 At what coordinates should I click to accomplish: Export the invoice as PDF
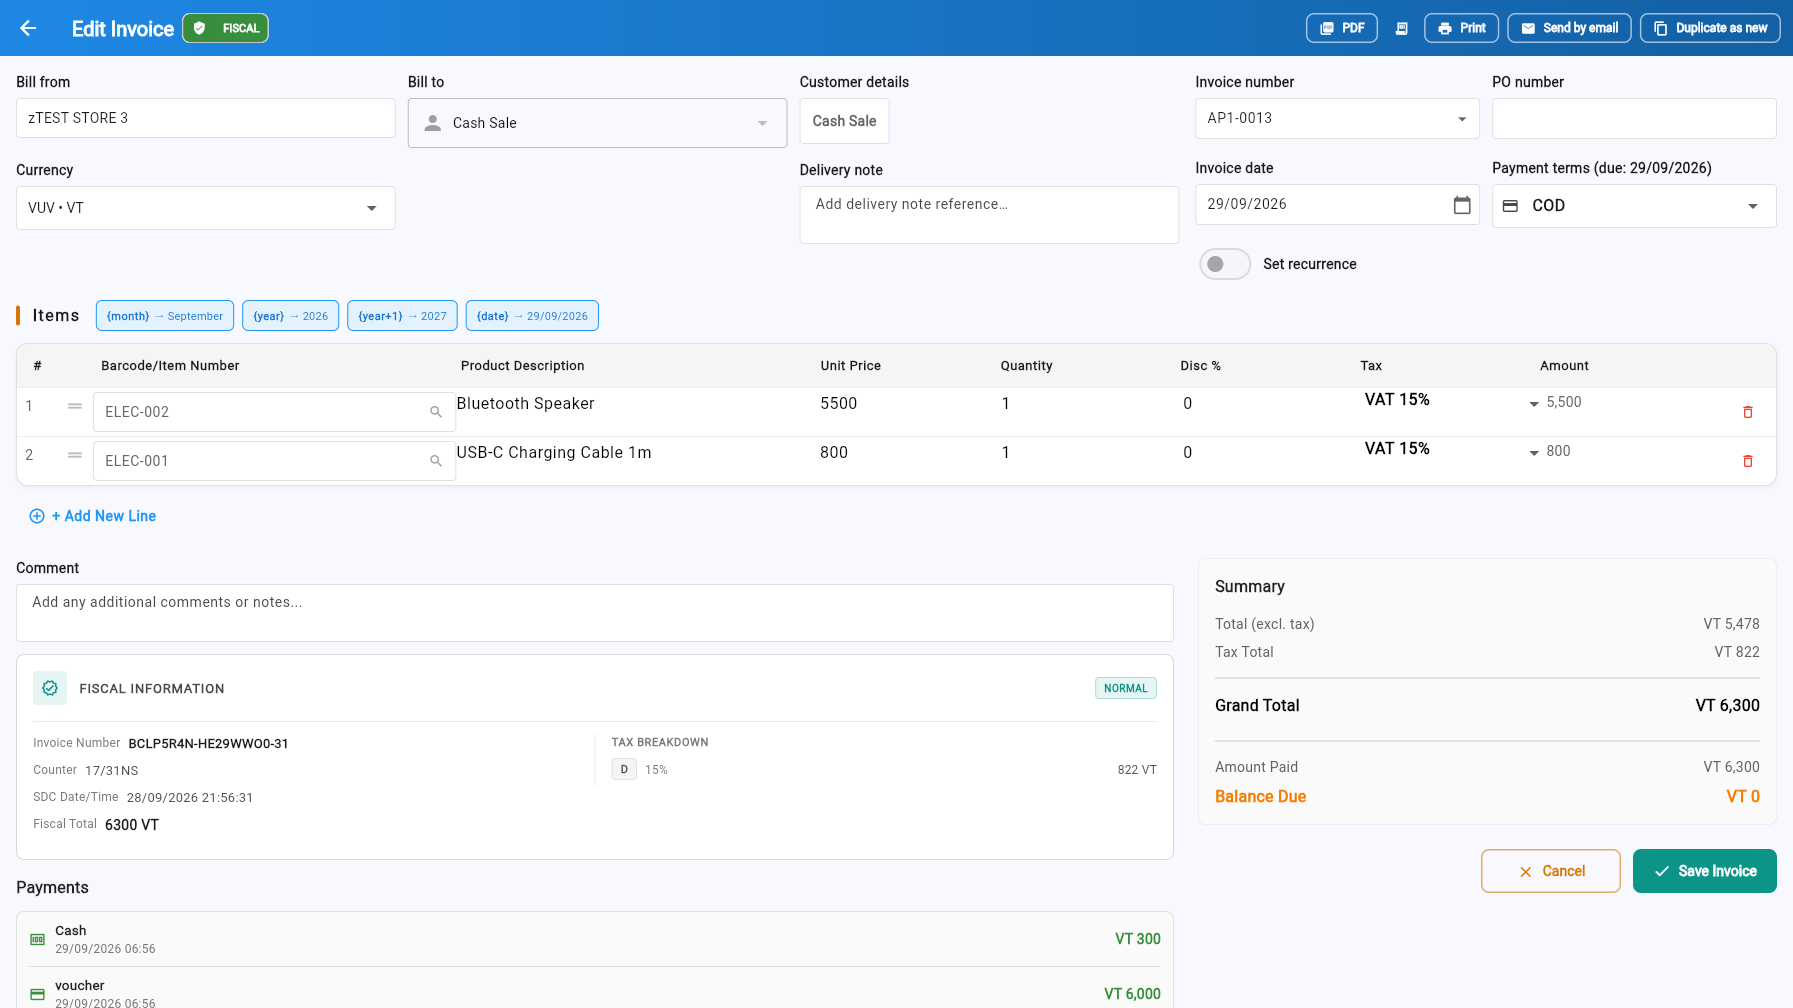point(1342,28)
